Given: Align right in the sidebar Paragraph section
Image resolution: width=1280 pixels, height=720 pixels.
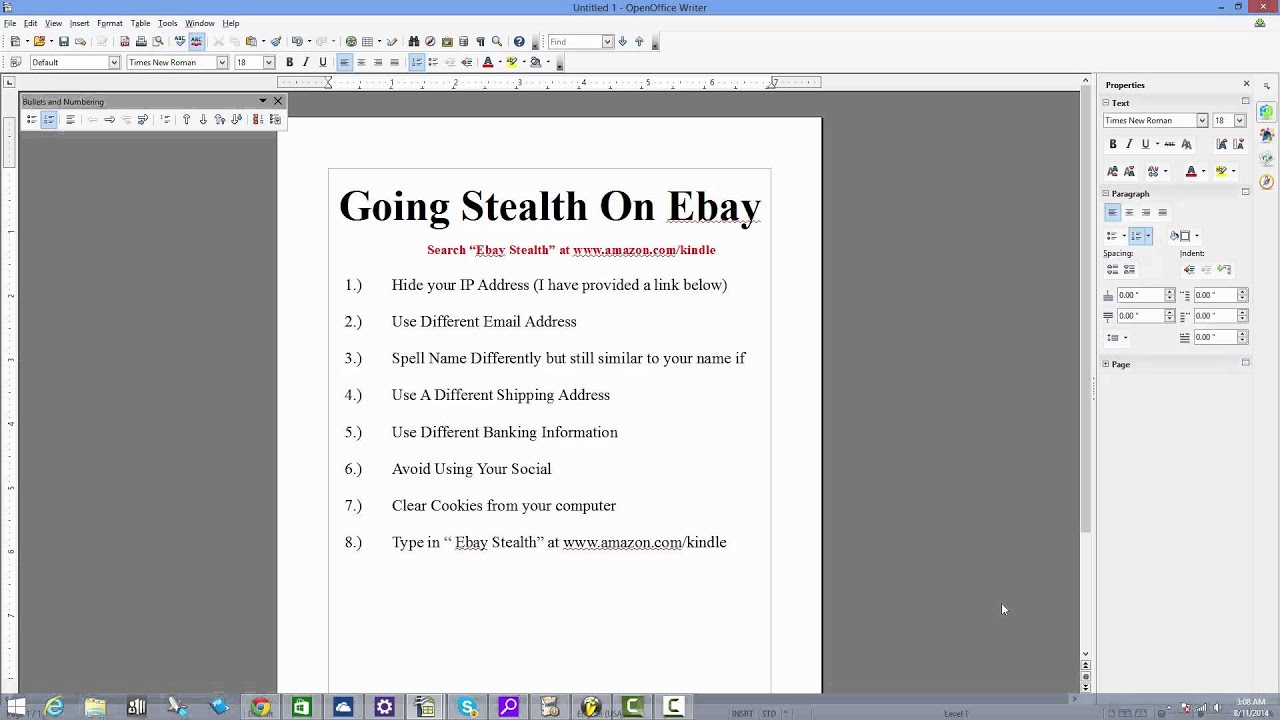Looking at the screenshot, I should pyautogui.click(x=1146, y=212).
